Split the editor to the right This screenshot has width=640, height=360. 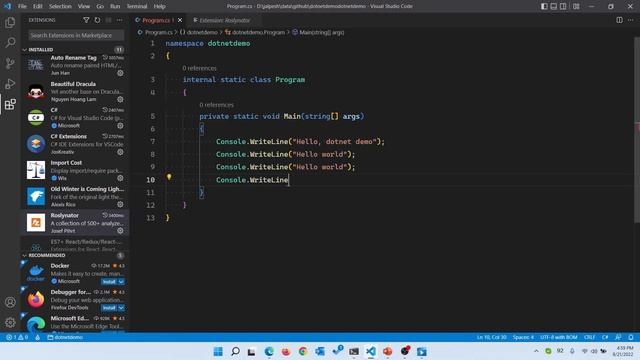click(619, 20)
